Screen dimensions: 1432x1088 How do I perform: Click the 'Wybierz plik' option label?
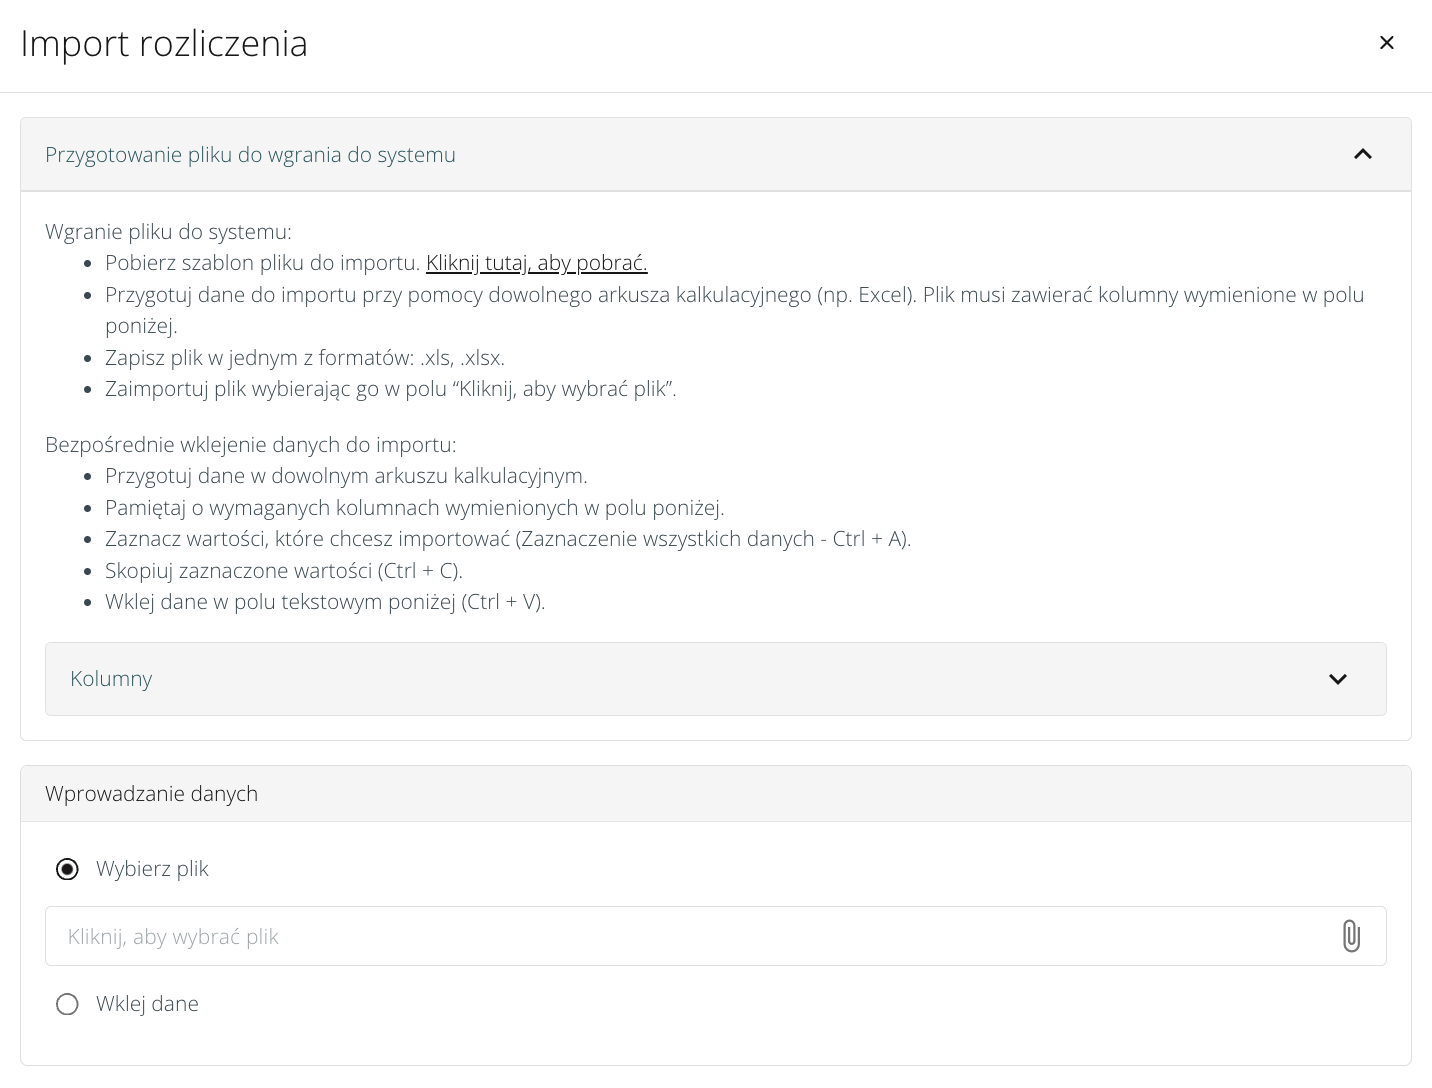tap(152, 869)
